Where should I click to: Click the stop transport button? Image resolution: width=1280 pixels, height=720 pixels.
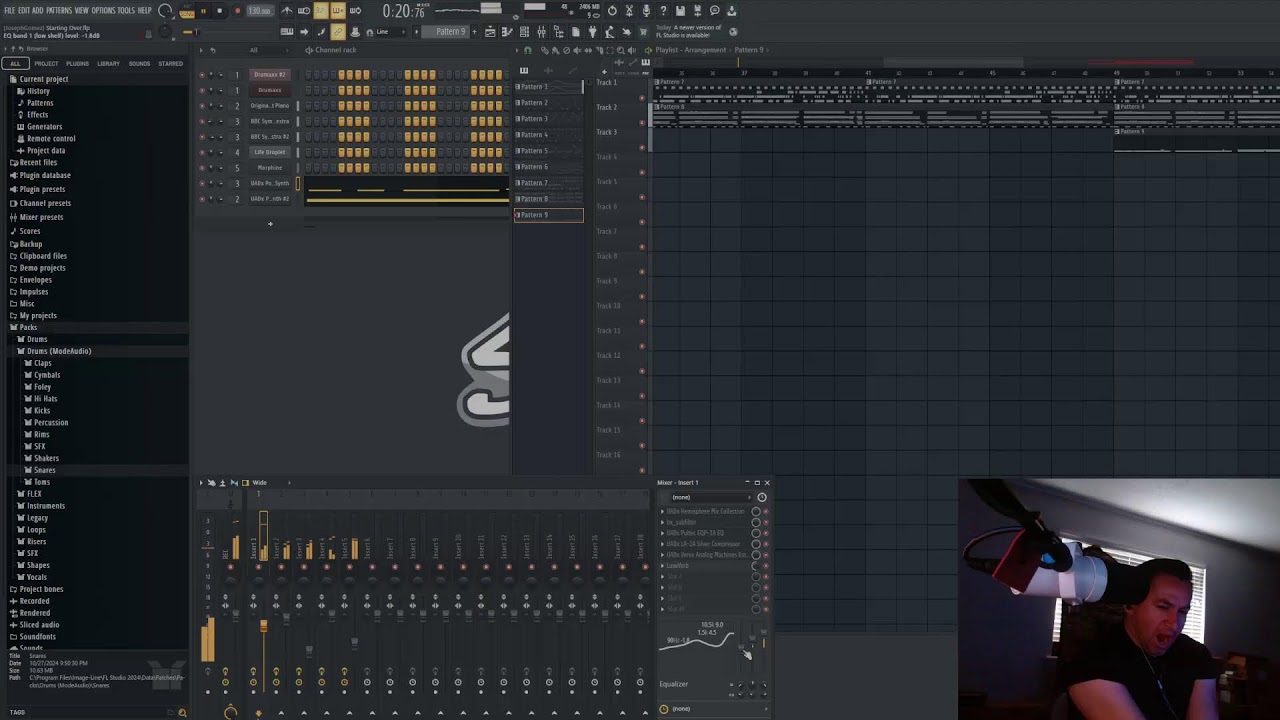point(220,11)
